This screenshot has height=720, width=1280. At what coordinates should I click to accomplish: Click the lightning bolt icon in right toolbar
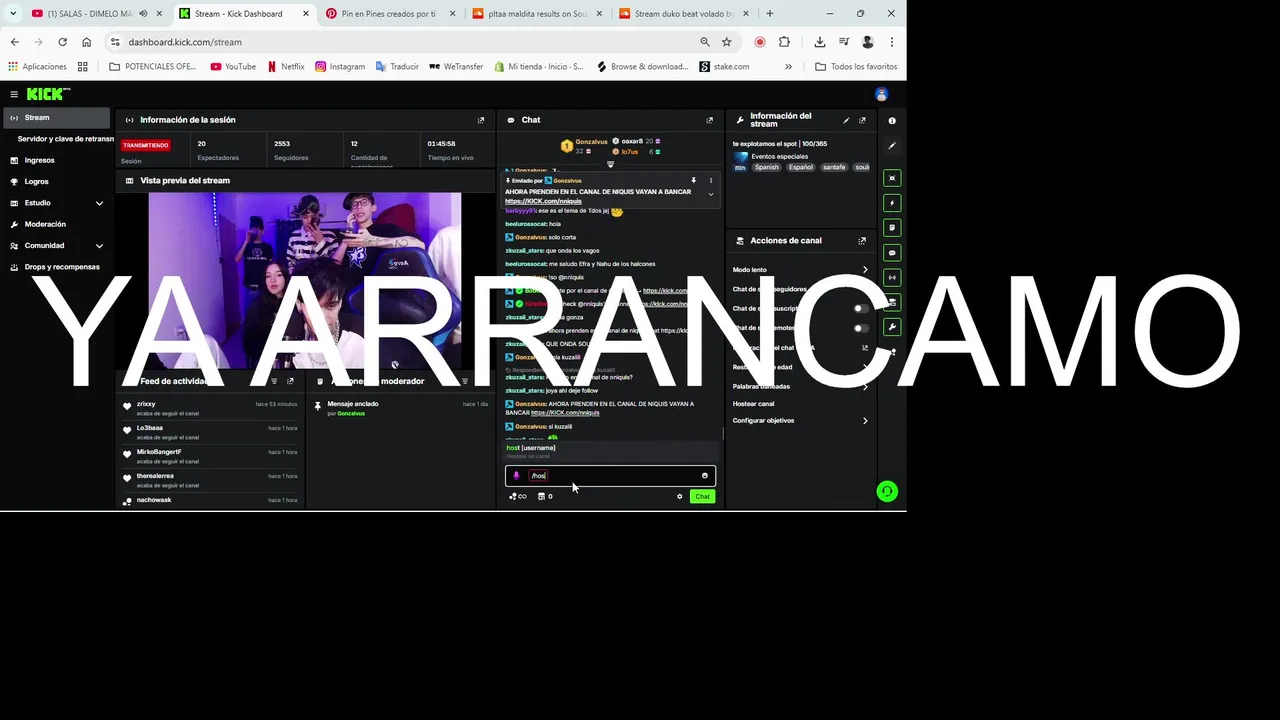point(892,203)
